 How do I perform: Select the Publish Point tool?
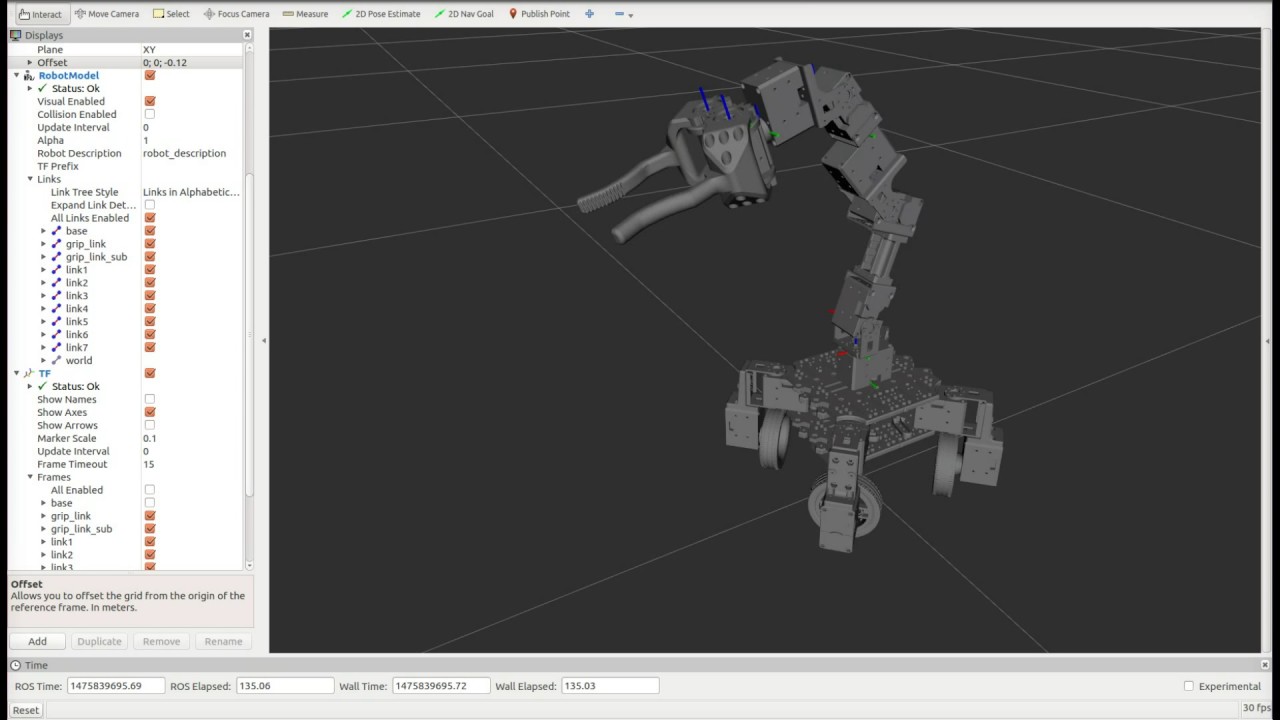click(x=539, y=14)
